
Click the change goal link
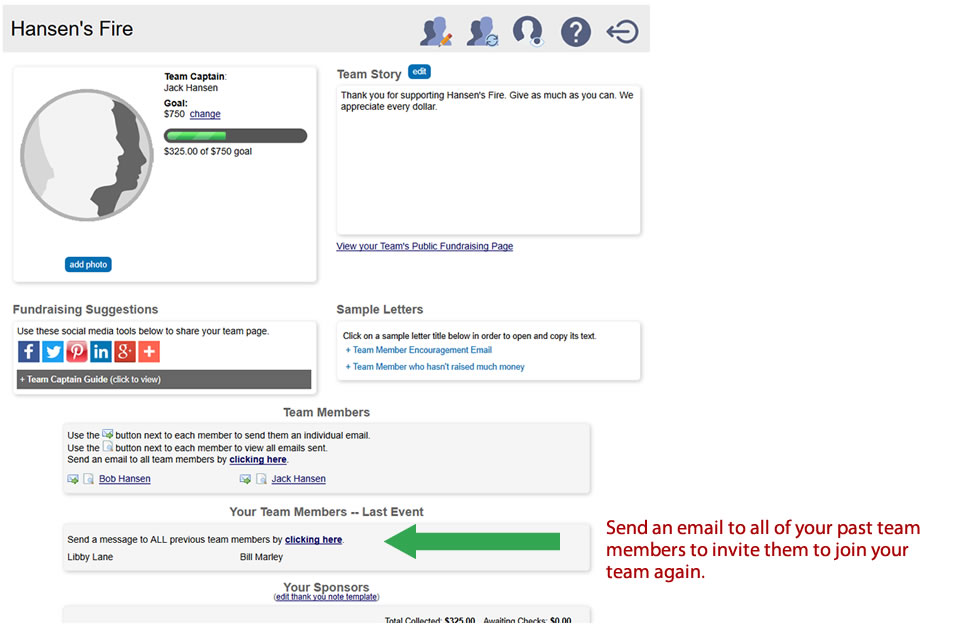[205, 114]
